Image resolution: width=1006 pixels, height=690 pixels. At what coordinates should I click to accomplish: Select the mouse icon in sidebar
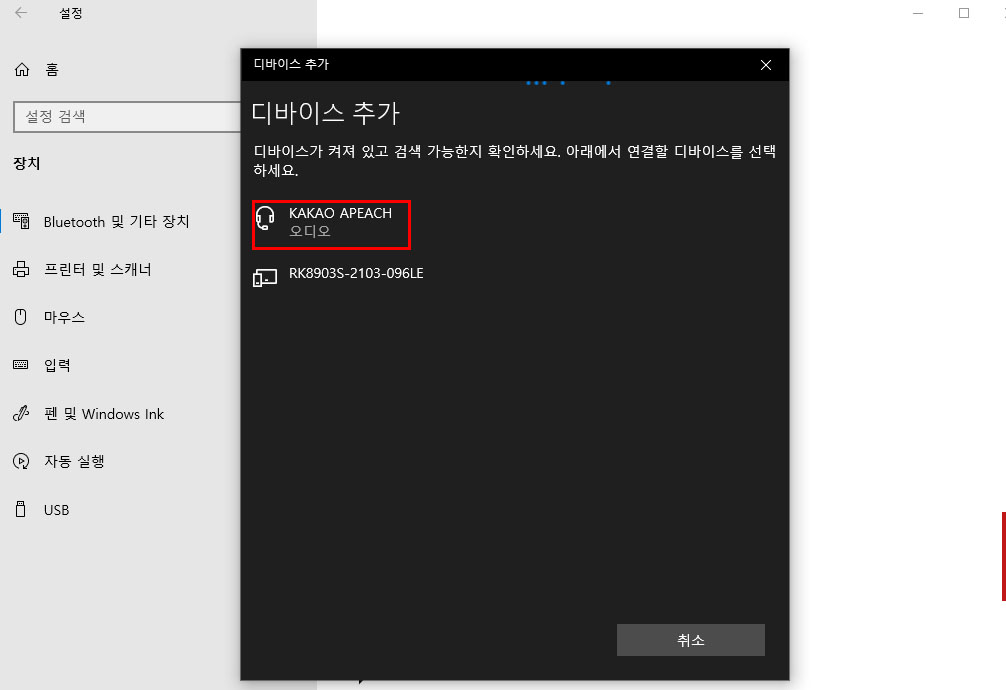click(21, 317)
